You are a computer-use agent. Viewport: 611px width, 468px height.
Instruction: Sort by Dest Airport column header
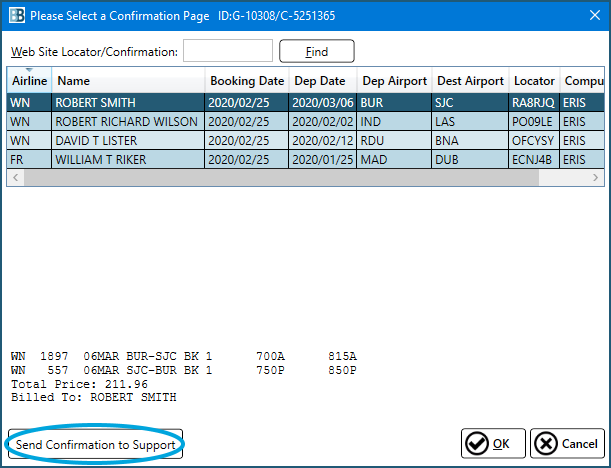click(468, 81)
